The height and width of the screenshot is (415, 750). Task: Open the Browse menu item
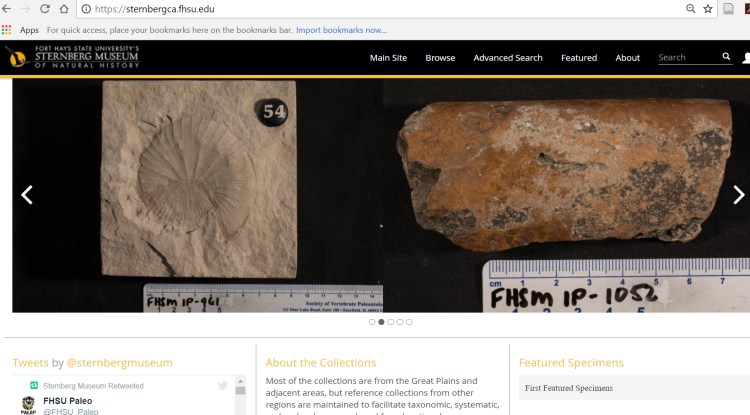click(440, 58)
